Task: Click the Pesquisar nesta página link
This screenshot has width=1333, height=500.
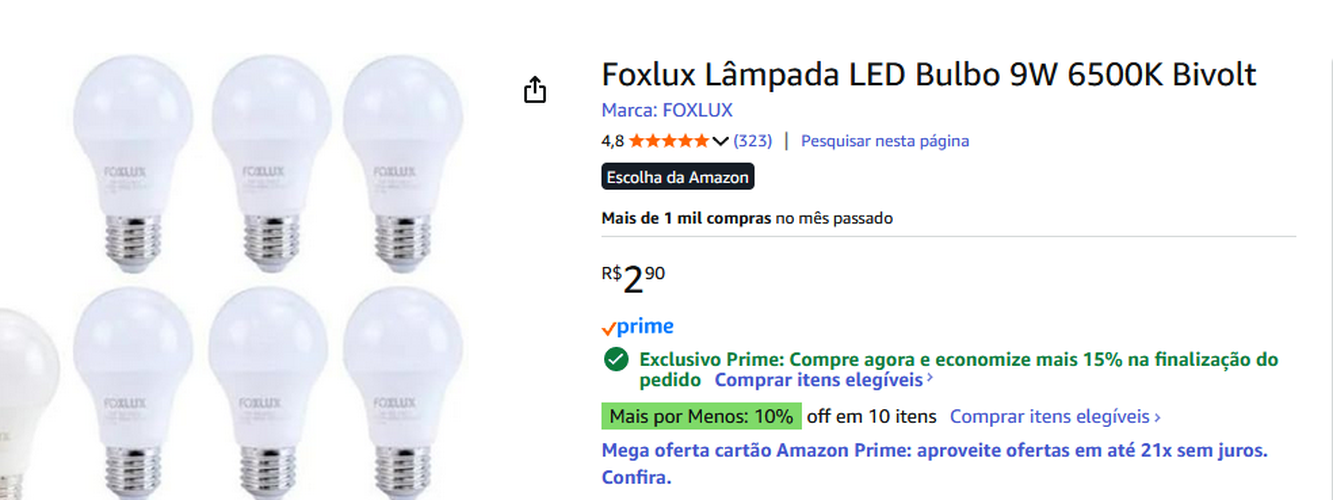Action: 884,141
